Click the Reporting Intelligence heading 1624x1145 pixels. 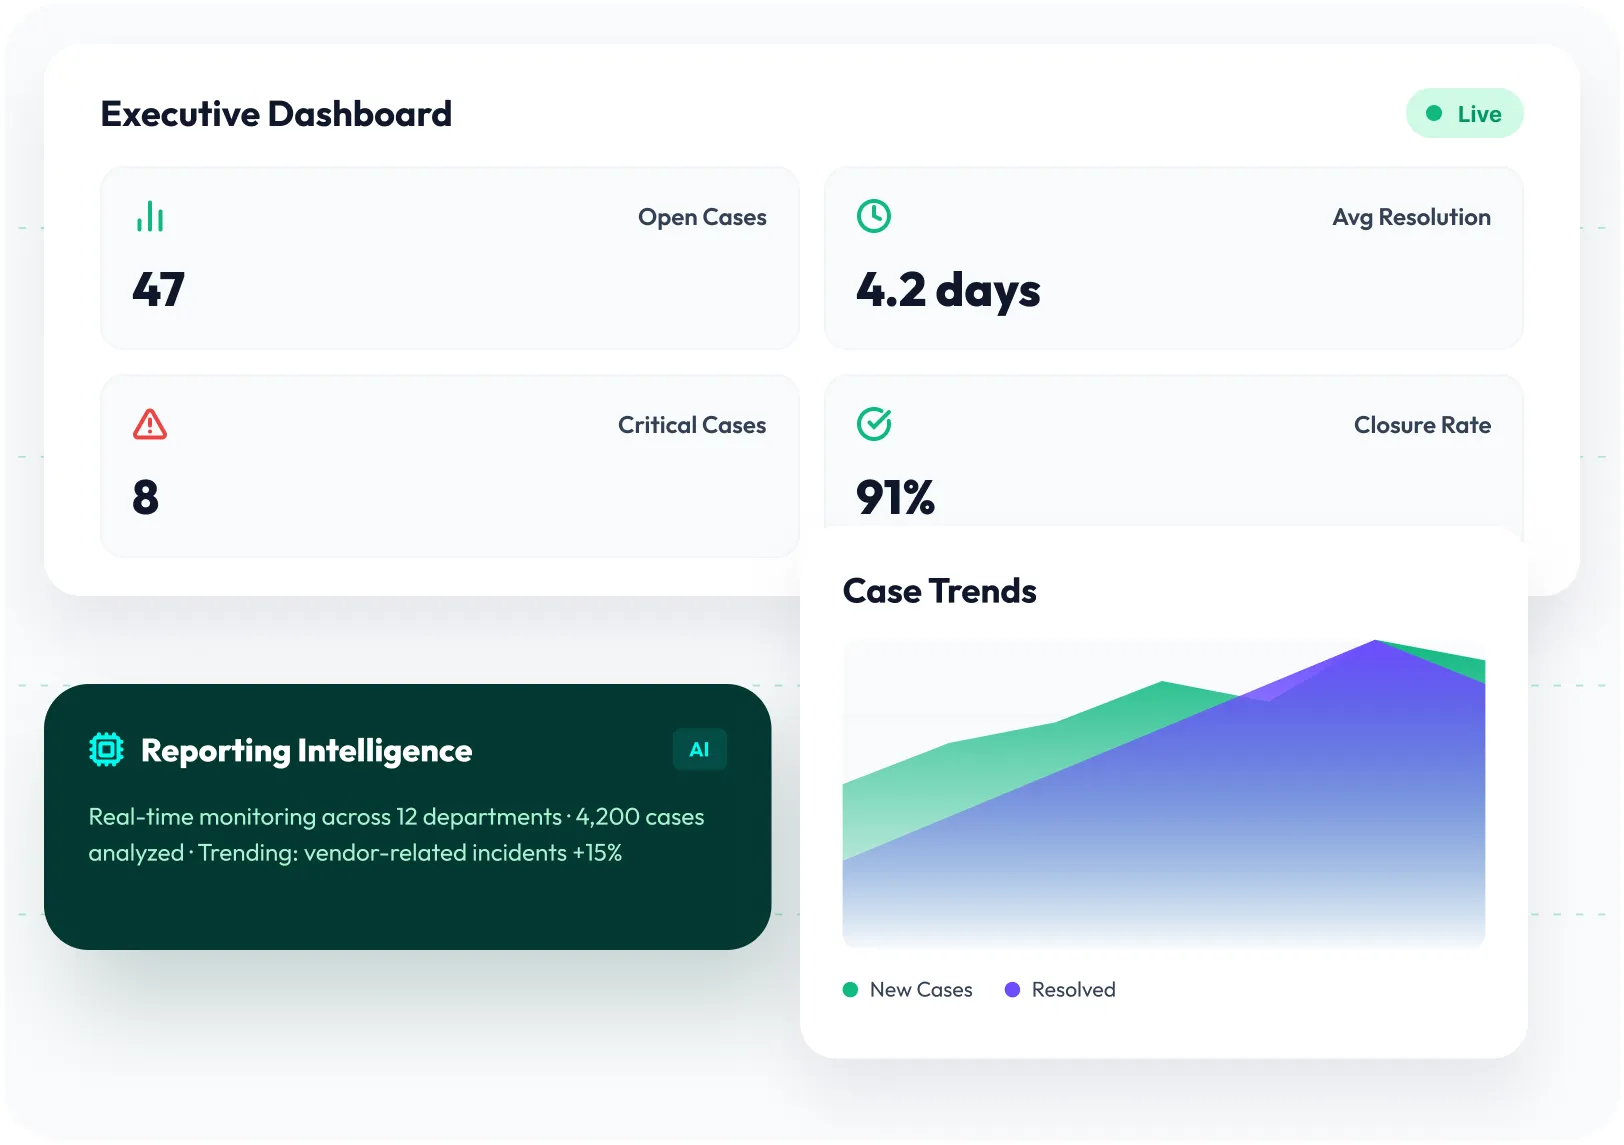point(306,750)
